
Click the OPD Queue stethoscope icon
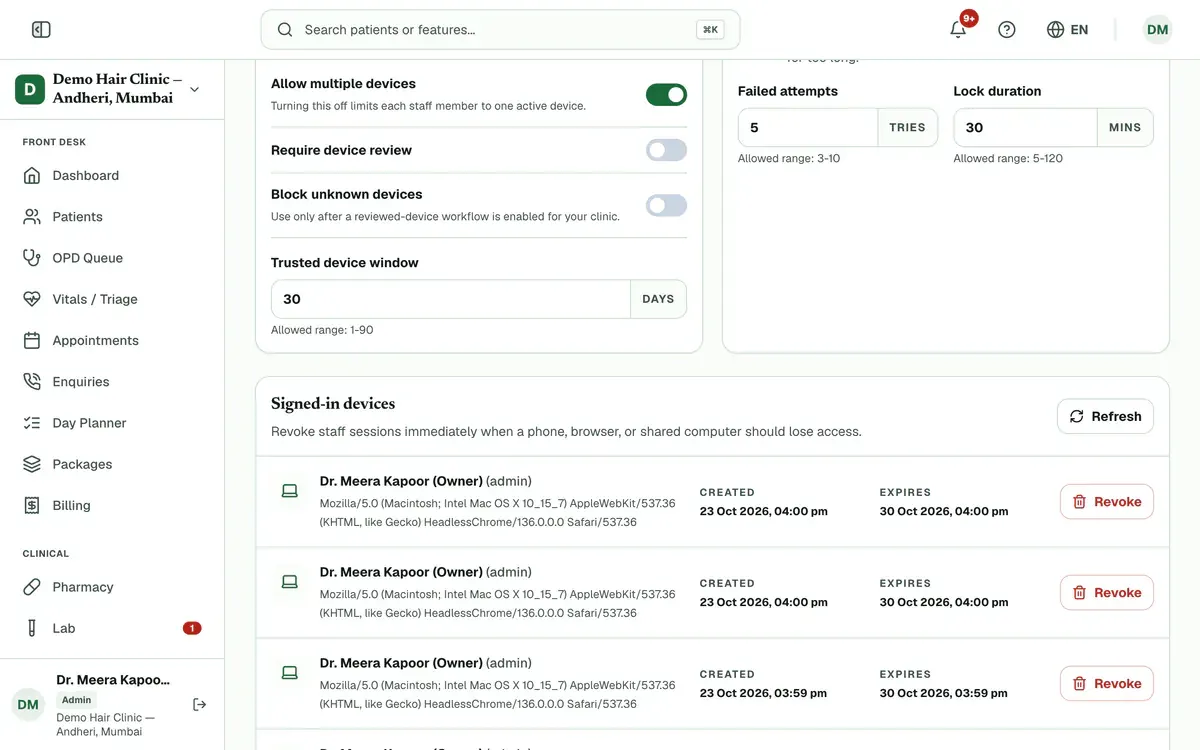tap(32, 258)
